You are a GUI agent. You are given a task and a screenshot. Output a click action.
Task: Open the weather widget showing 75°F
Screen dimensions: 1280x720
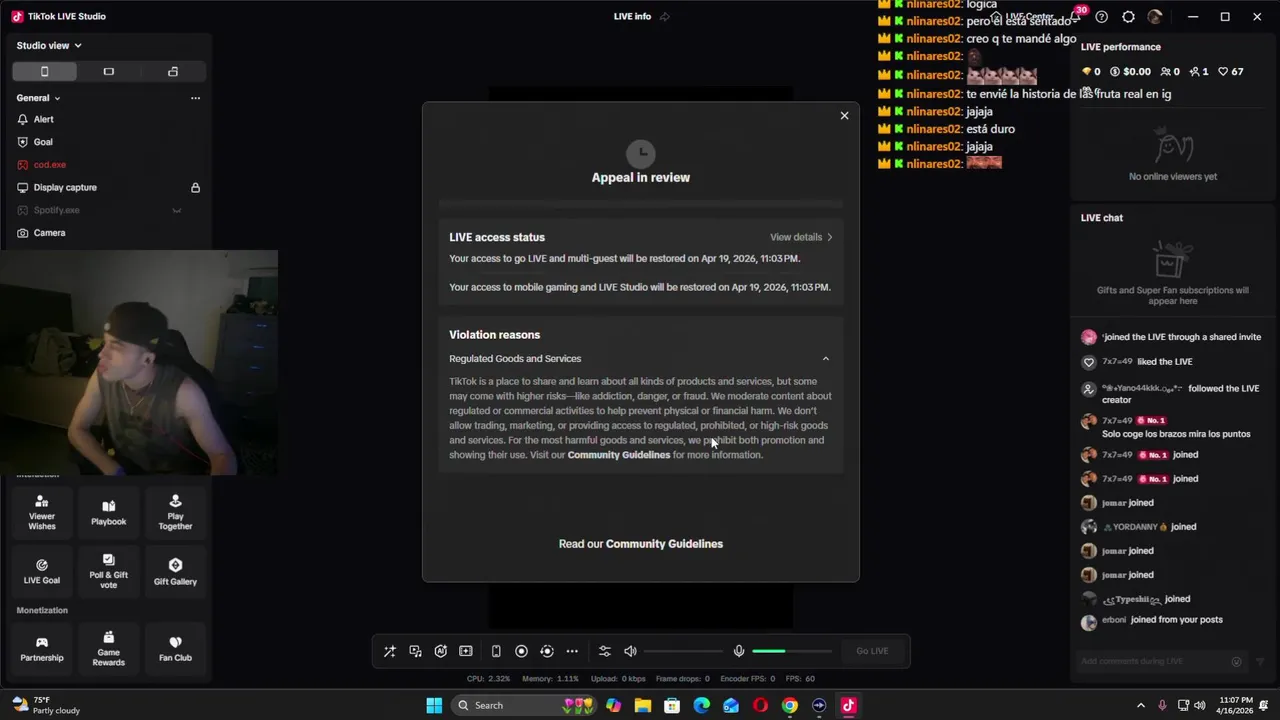47,705
